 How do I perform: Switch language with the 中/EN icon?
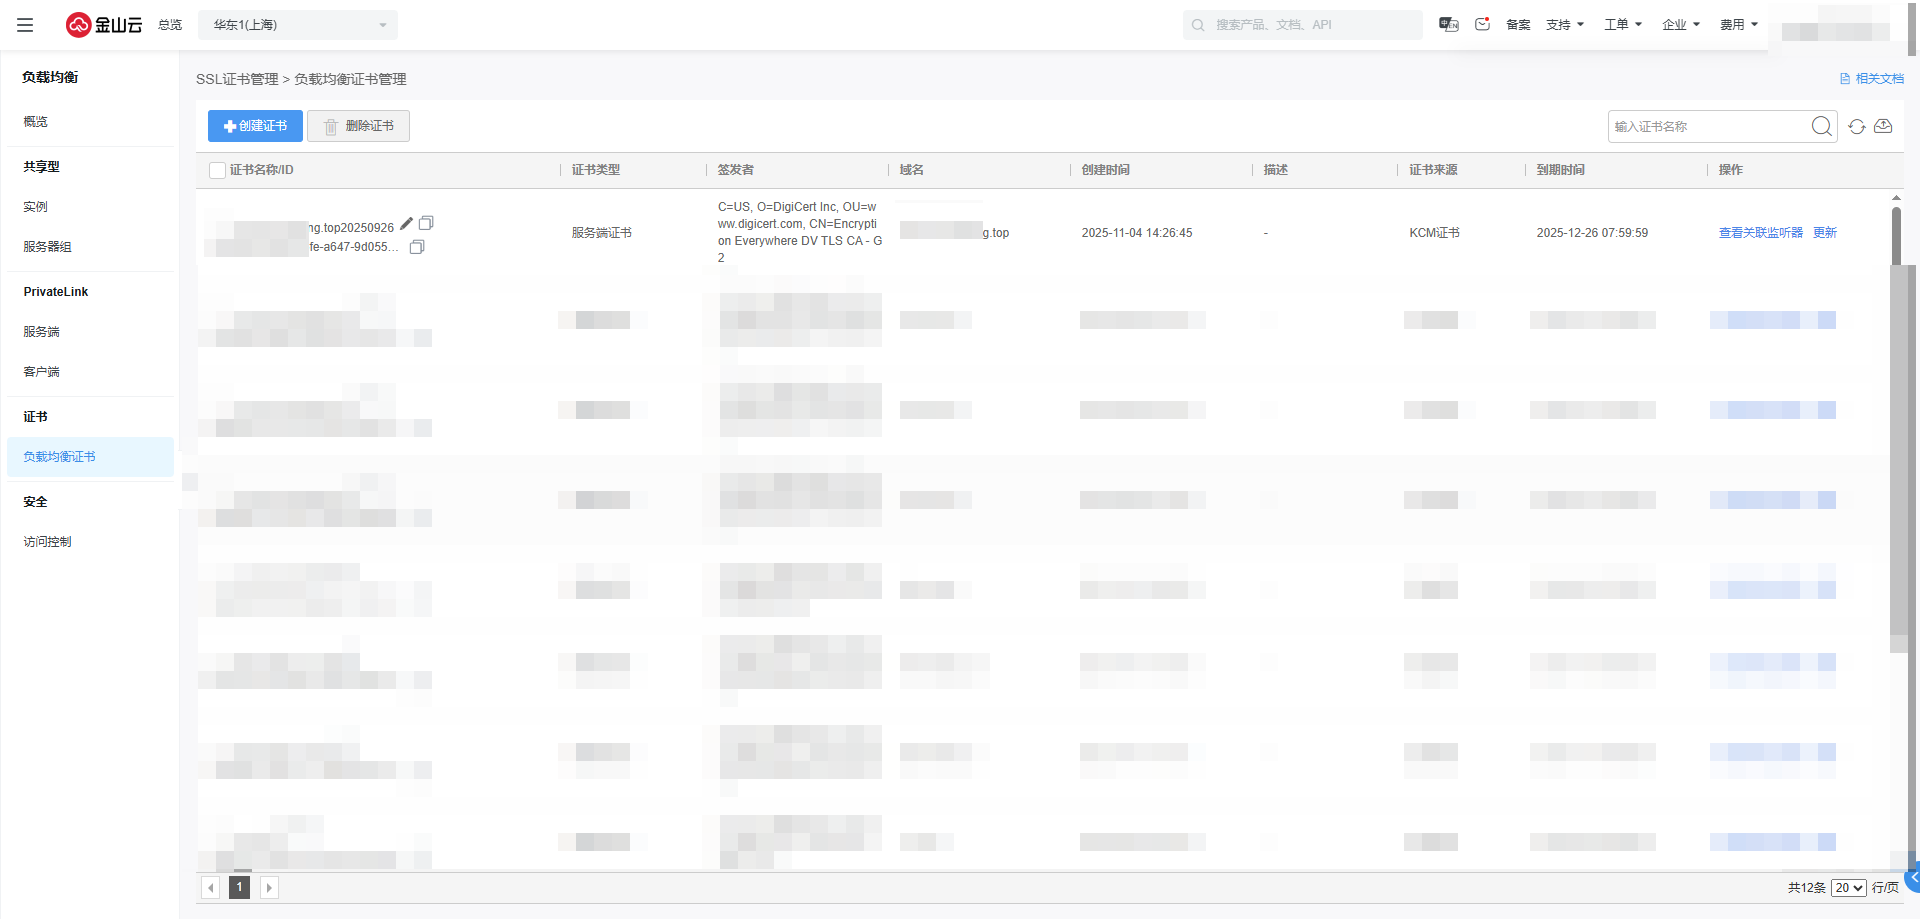(x=1448, y=24)
